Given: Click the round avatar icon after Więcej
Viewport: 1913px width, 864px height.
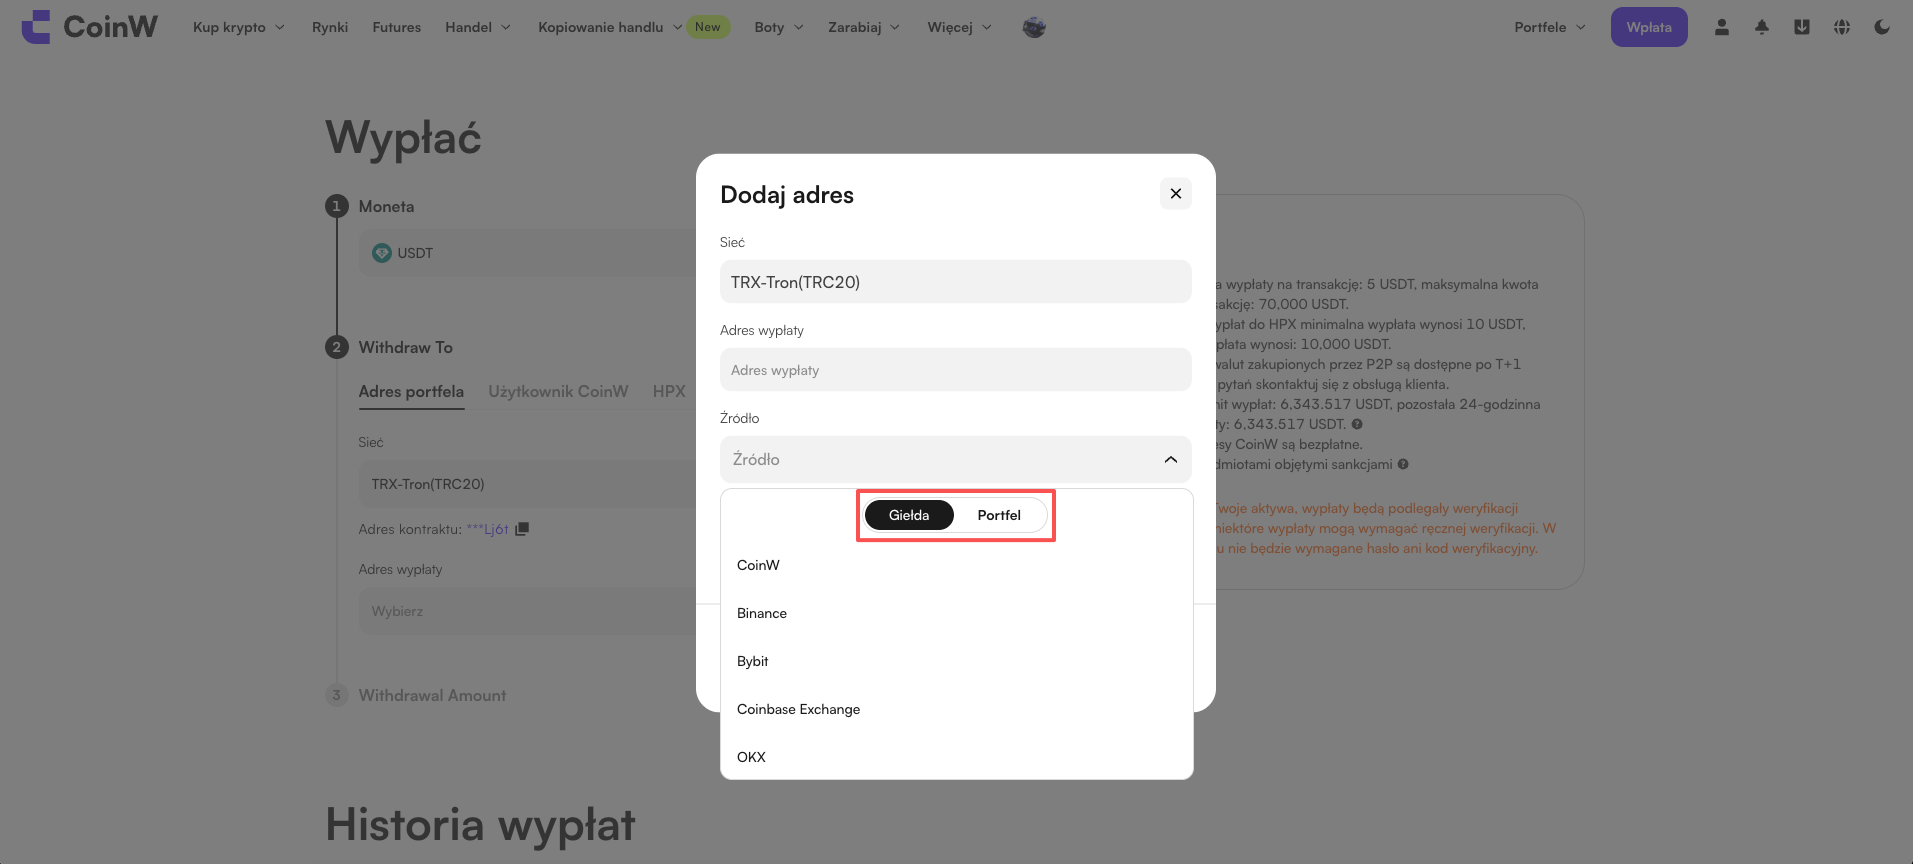Looking at the screenshot, I should point(1034,27).
